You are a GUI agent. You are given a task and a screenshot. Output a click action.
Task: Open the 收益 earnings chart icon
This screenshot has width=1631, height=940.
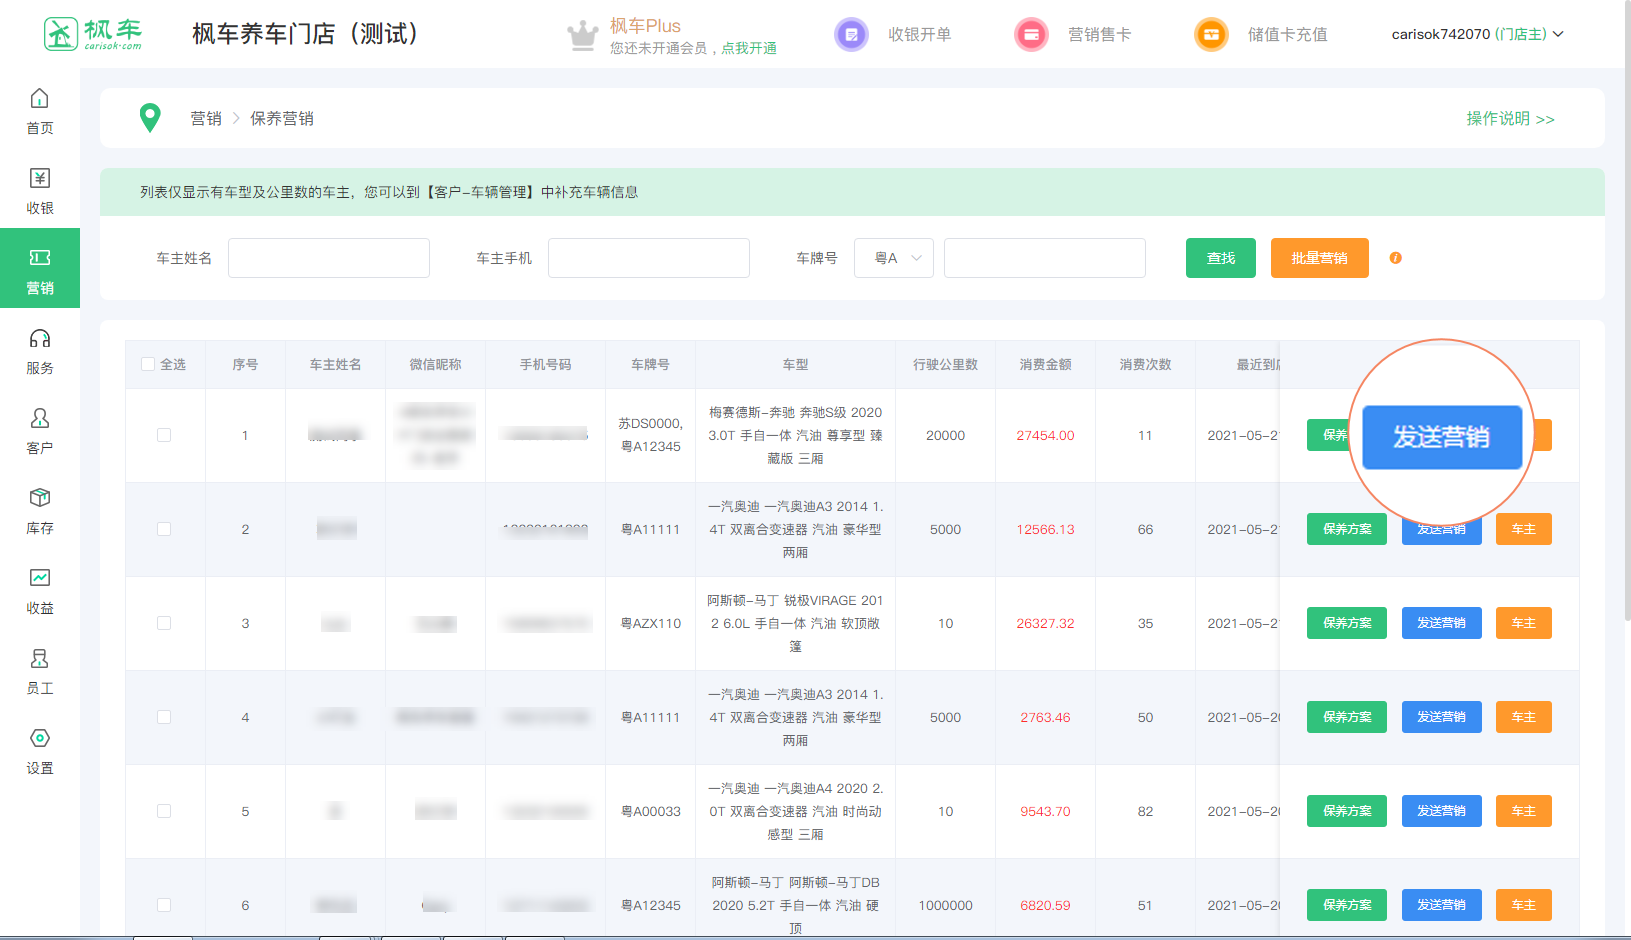[39, 579]
